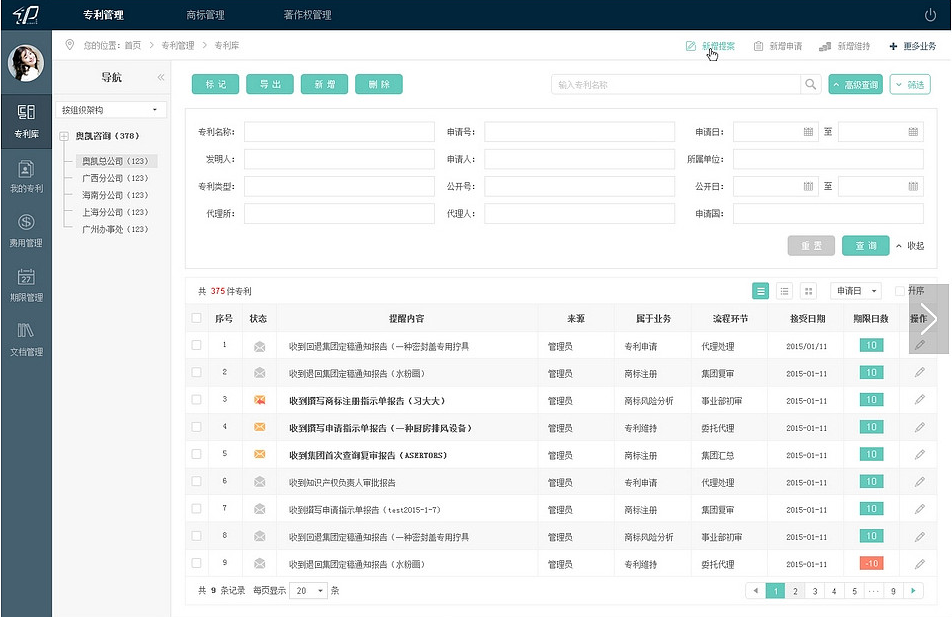Open the 按组织架构 dropdown

pos(110,110)
